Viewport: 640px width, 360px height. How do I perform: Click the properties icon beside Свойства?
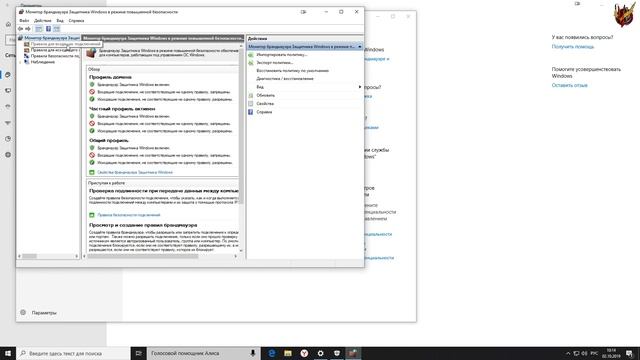coord(251,104)
